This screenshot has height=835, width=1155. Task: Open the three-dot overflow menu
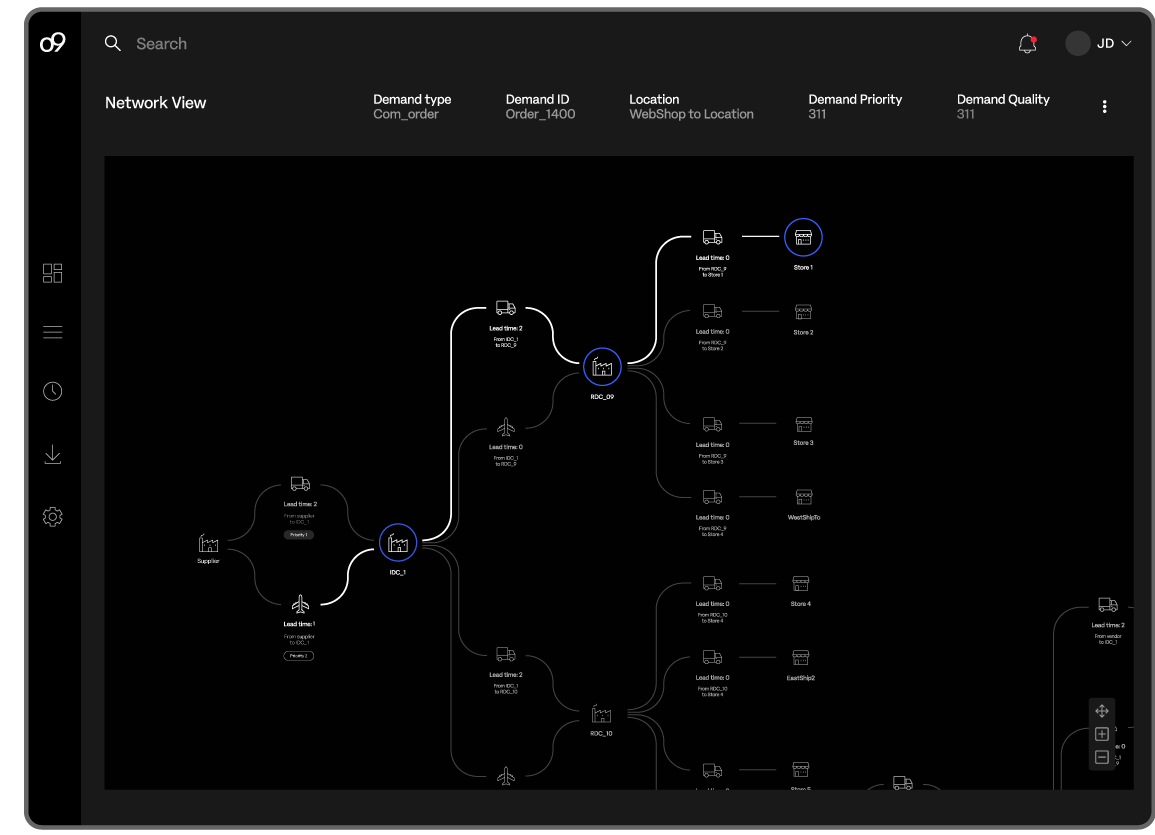(1104, 106)
